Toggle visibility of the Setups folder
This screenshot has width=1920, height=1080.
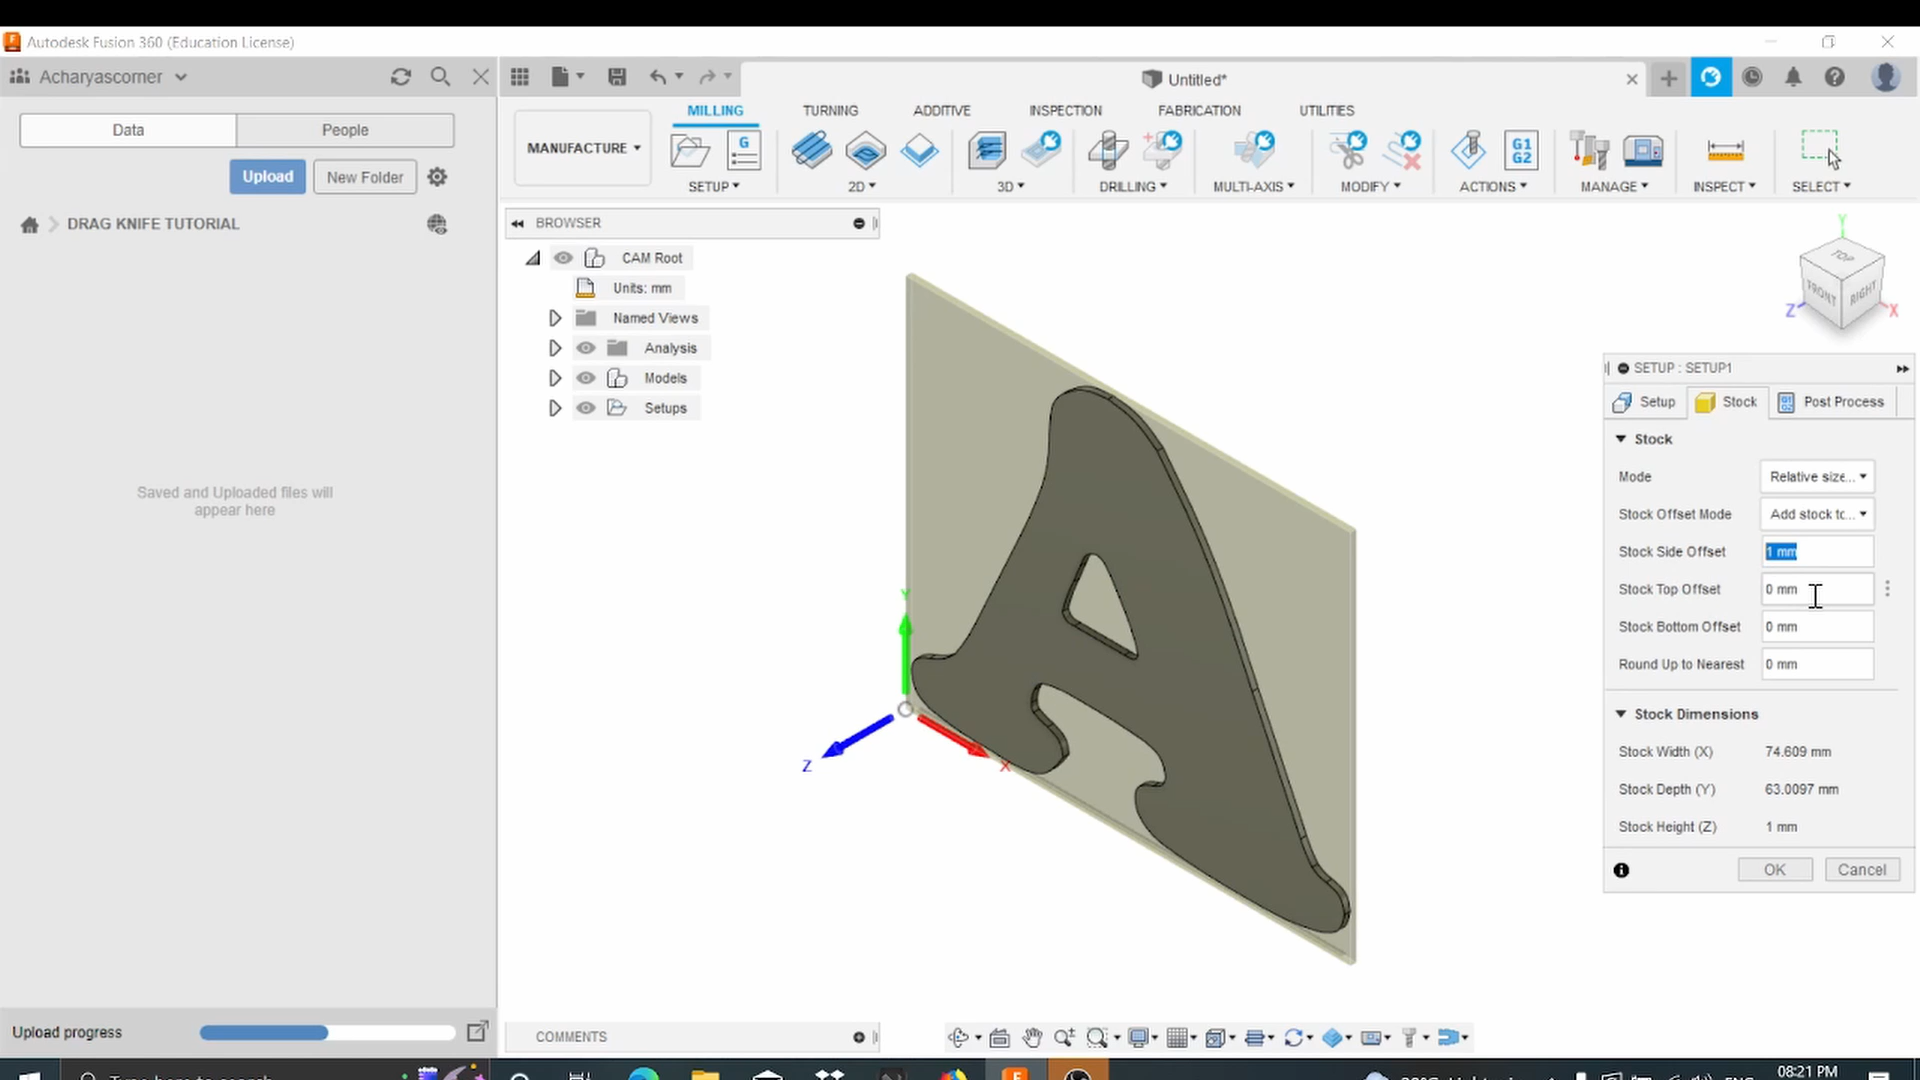coord(586,407)
